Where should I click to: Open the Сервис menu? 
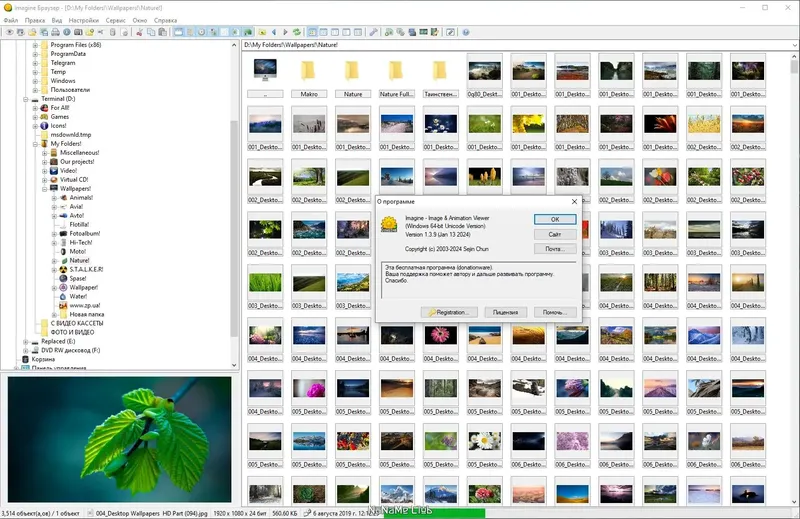pyautogui.click(x=116, y=20)
